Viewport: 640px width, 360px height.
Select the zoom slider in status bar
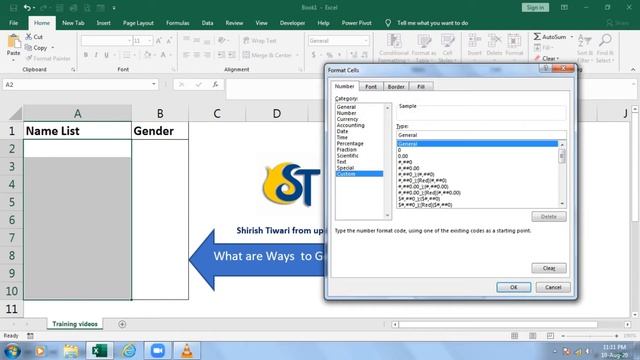[591, 336]
